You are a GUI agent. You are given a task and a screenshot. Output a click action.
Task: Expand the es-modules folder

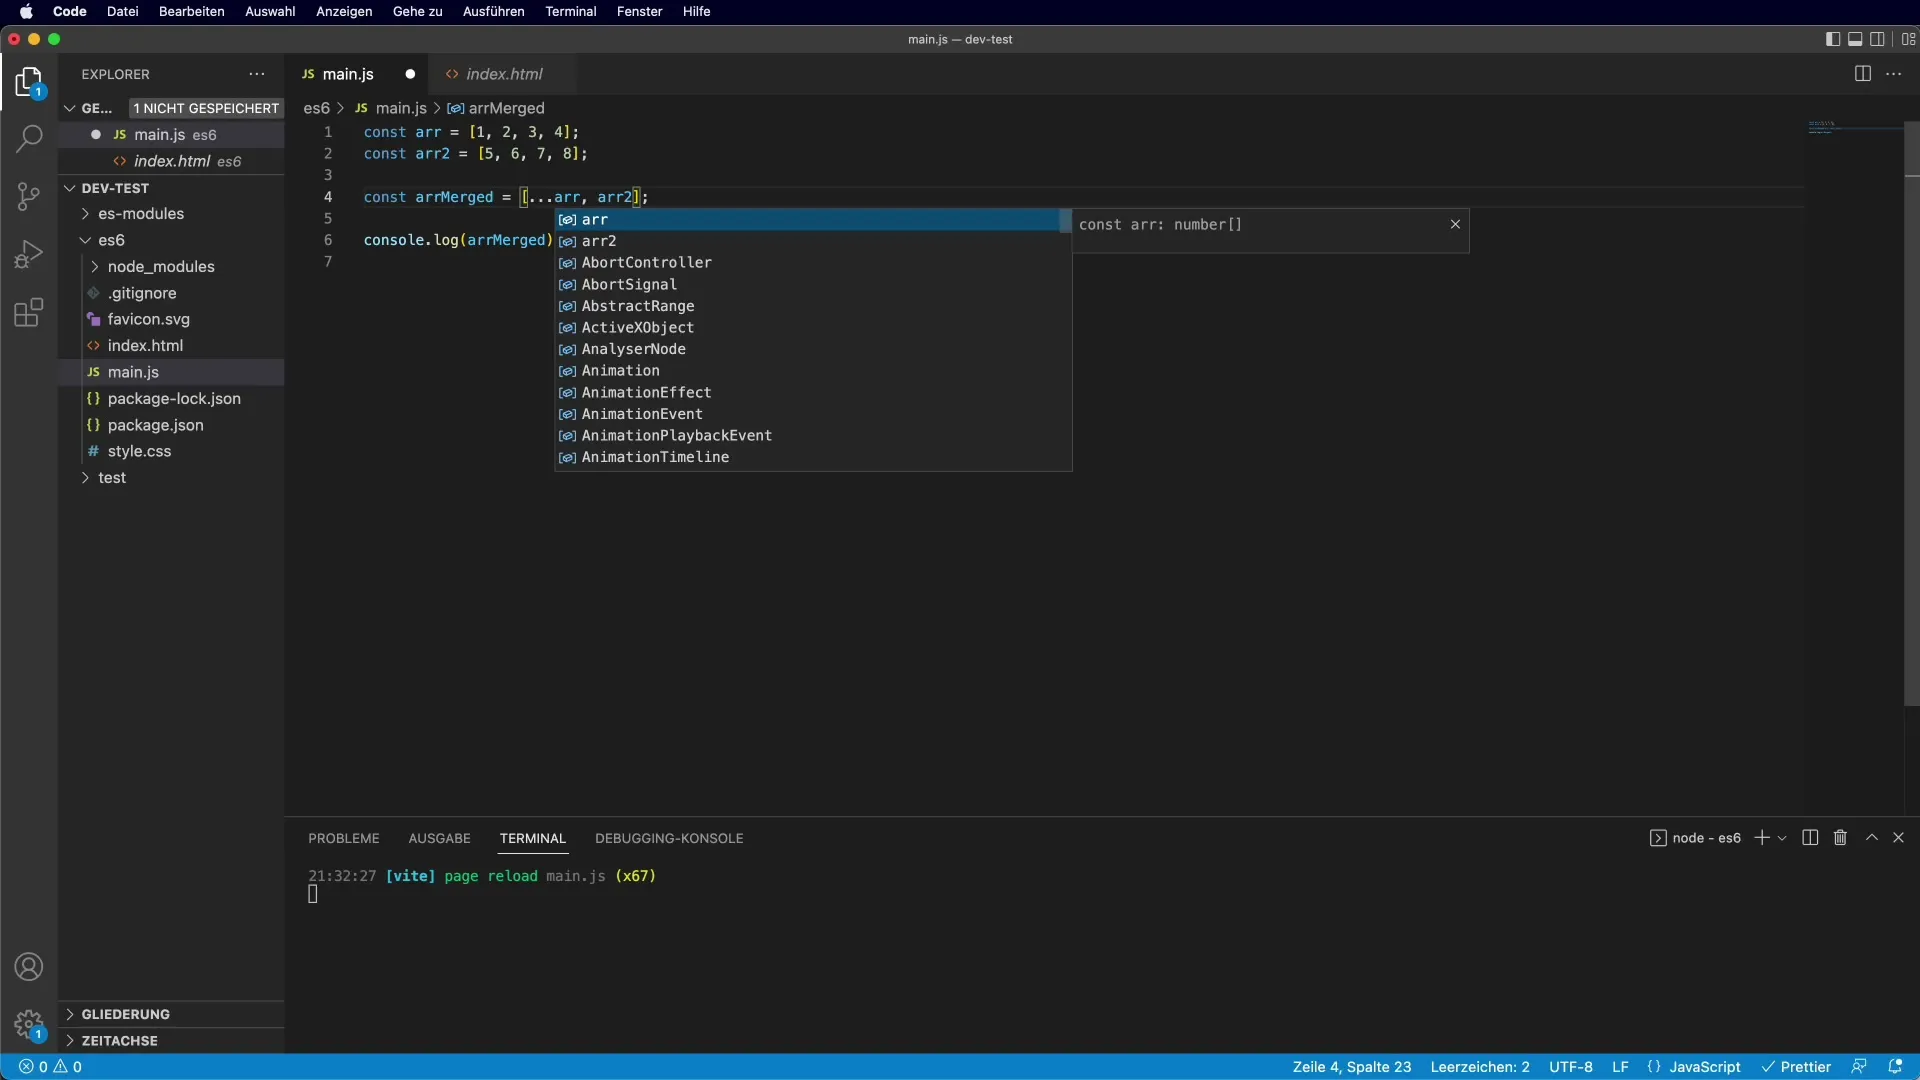(x=141, y=214)
